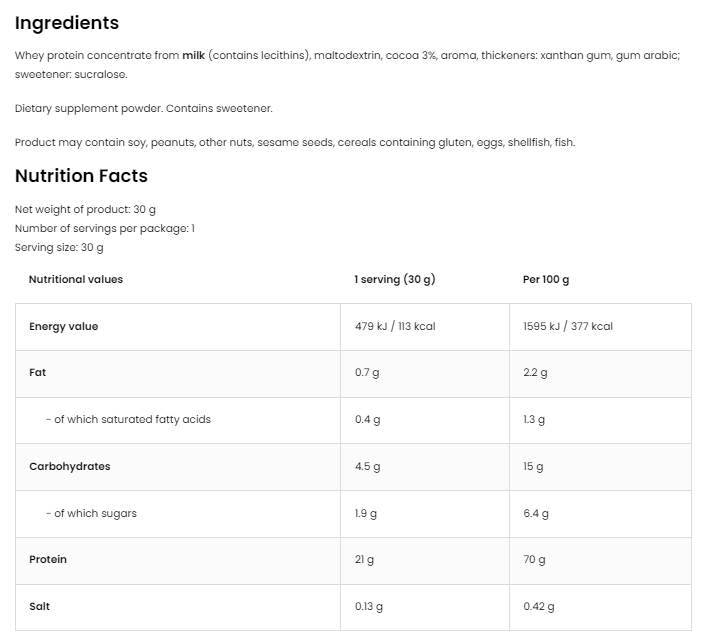708x644 pixels.
Task: Click the 'Per 100 g' column header
Action: [x=546, y=280]
